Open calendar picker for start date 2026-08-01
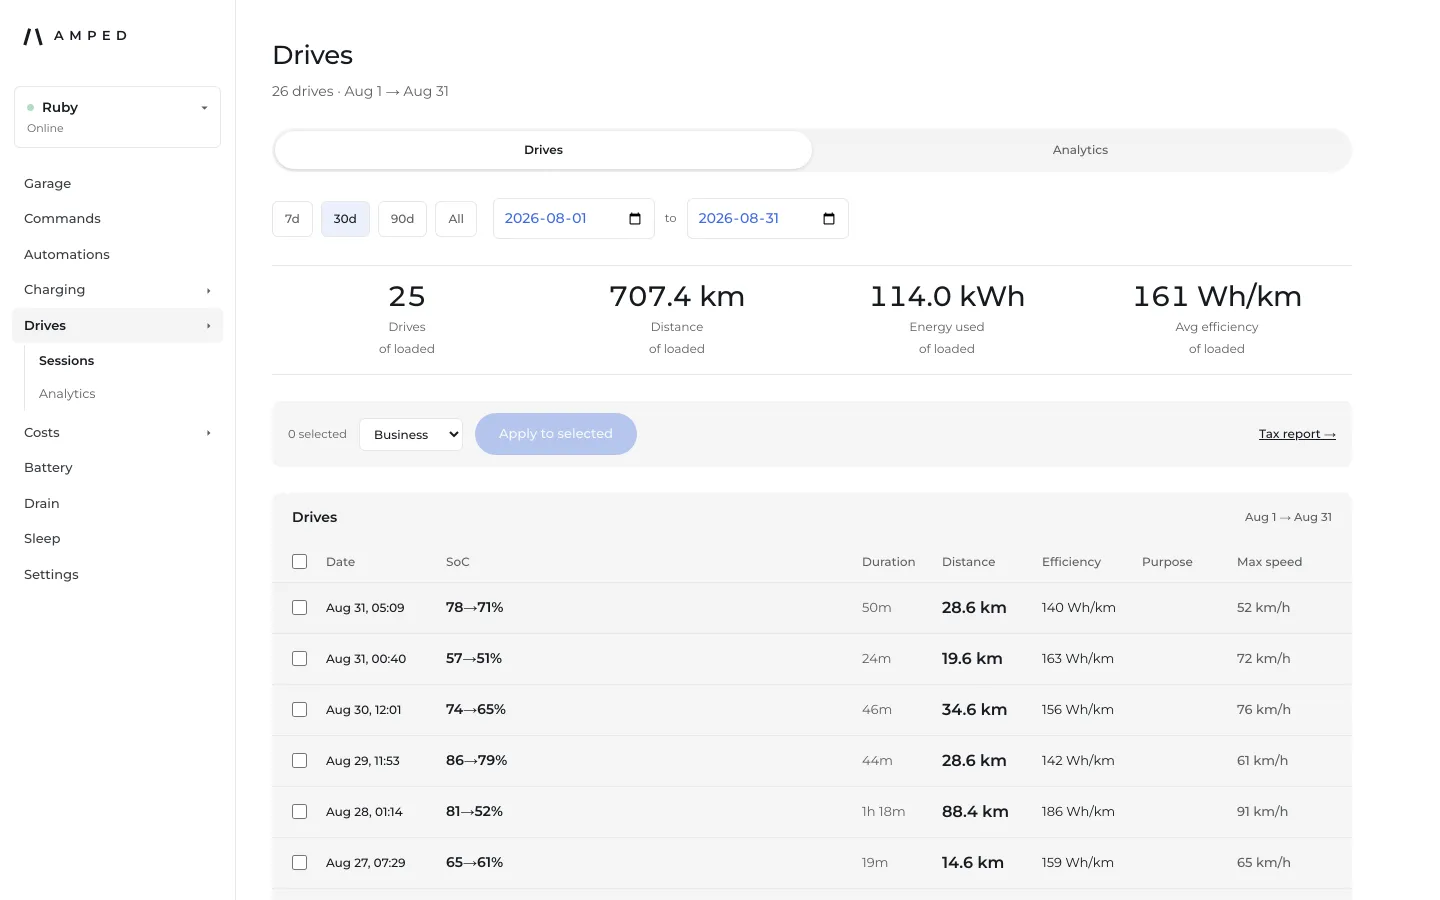The image size is (1440, 900). point(635,219)
